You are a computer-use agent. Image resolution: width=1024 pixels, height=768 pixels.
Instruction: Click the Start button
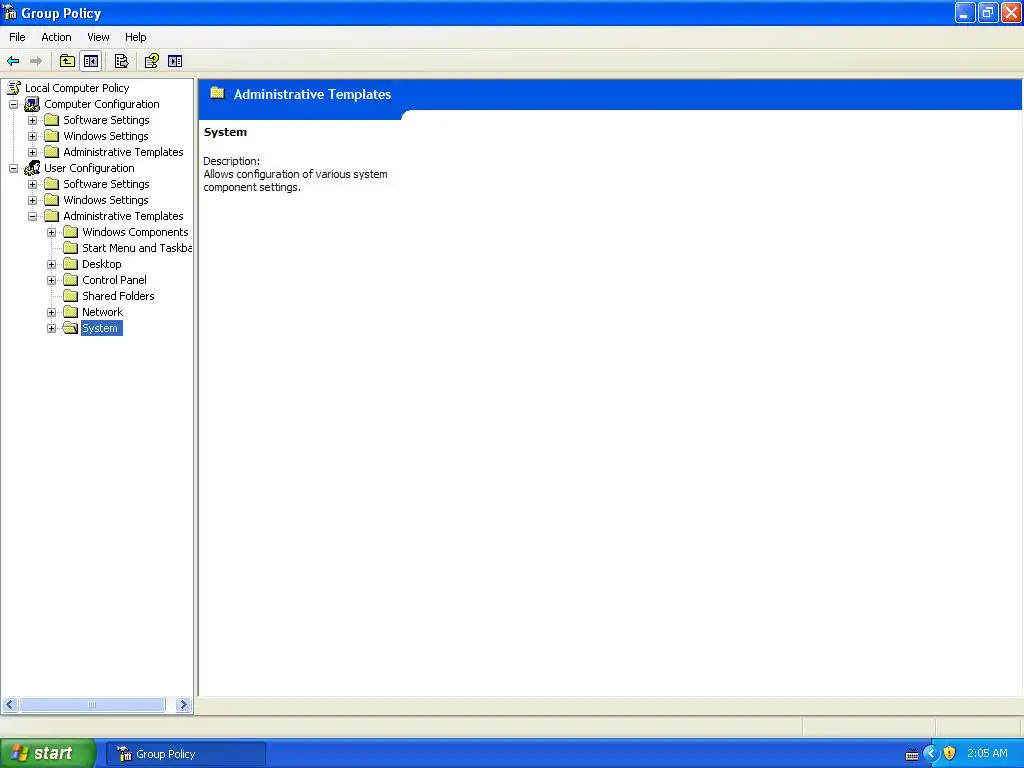[48, 753]
